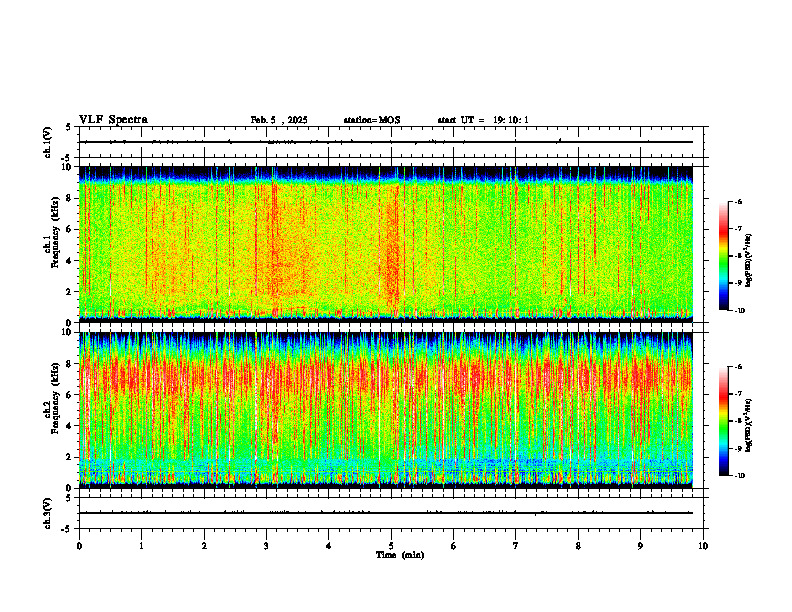This screenshot has width=792, height=612.
Task: Select the date text "Feb. 5, 2025"
Action: (279, 120)
